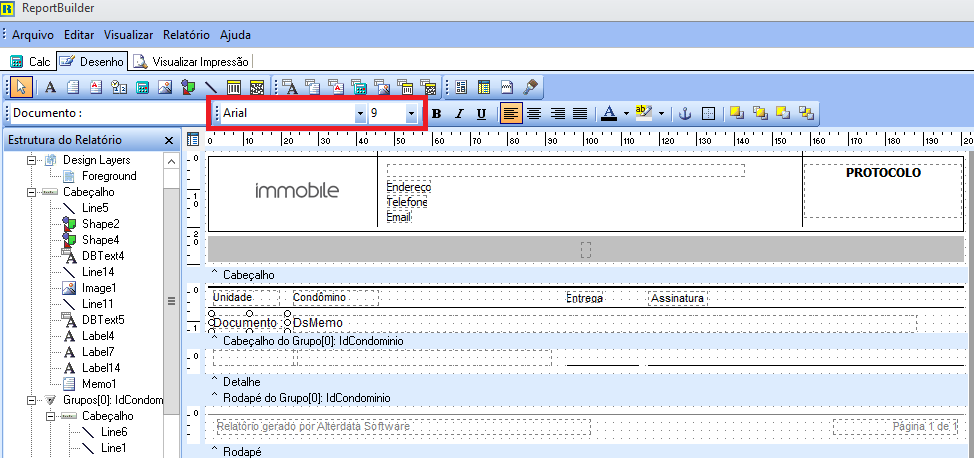
Task: Select DBText4 in the report tree
Action: click(x=102, y=256)
